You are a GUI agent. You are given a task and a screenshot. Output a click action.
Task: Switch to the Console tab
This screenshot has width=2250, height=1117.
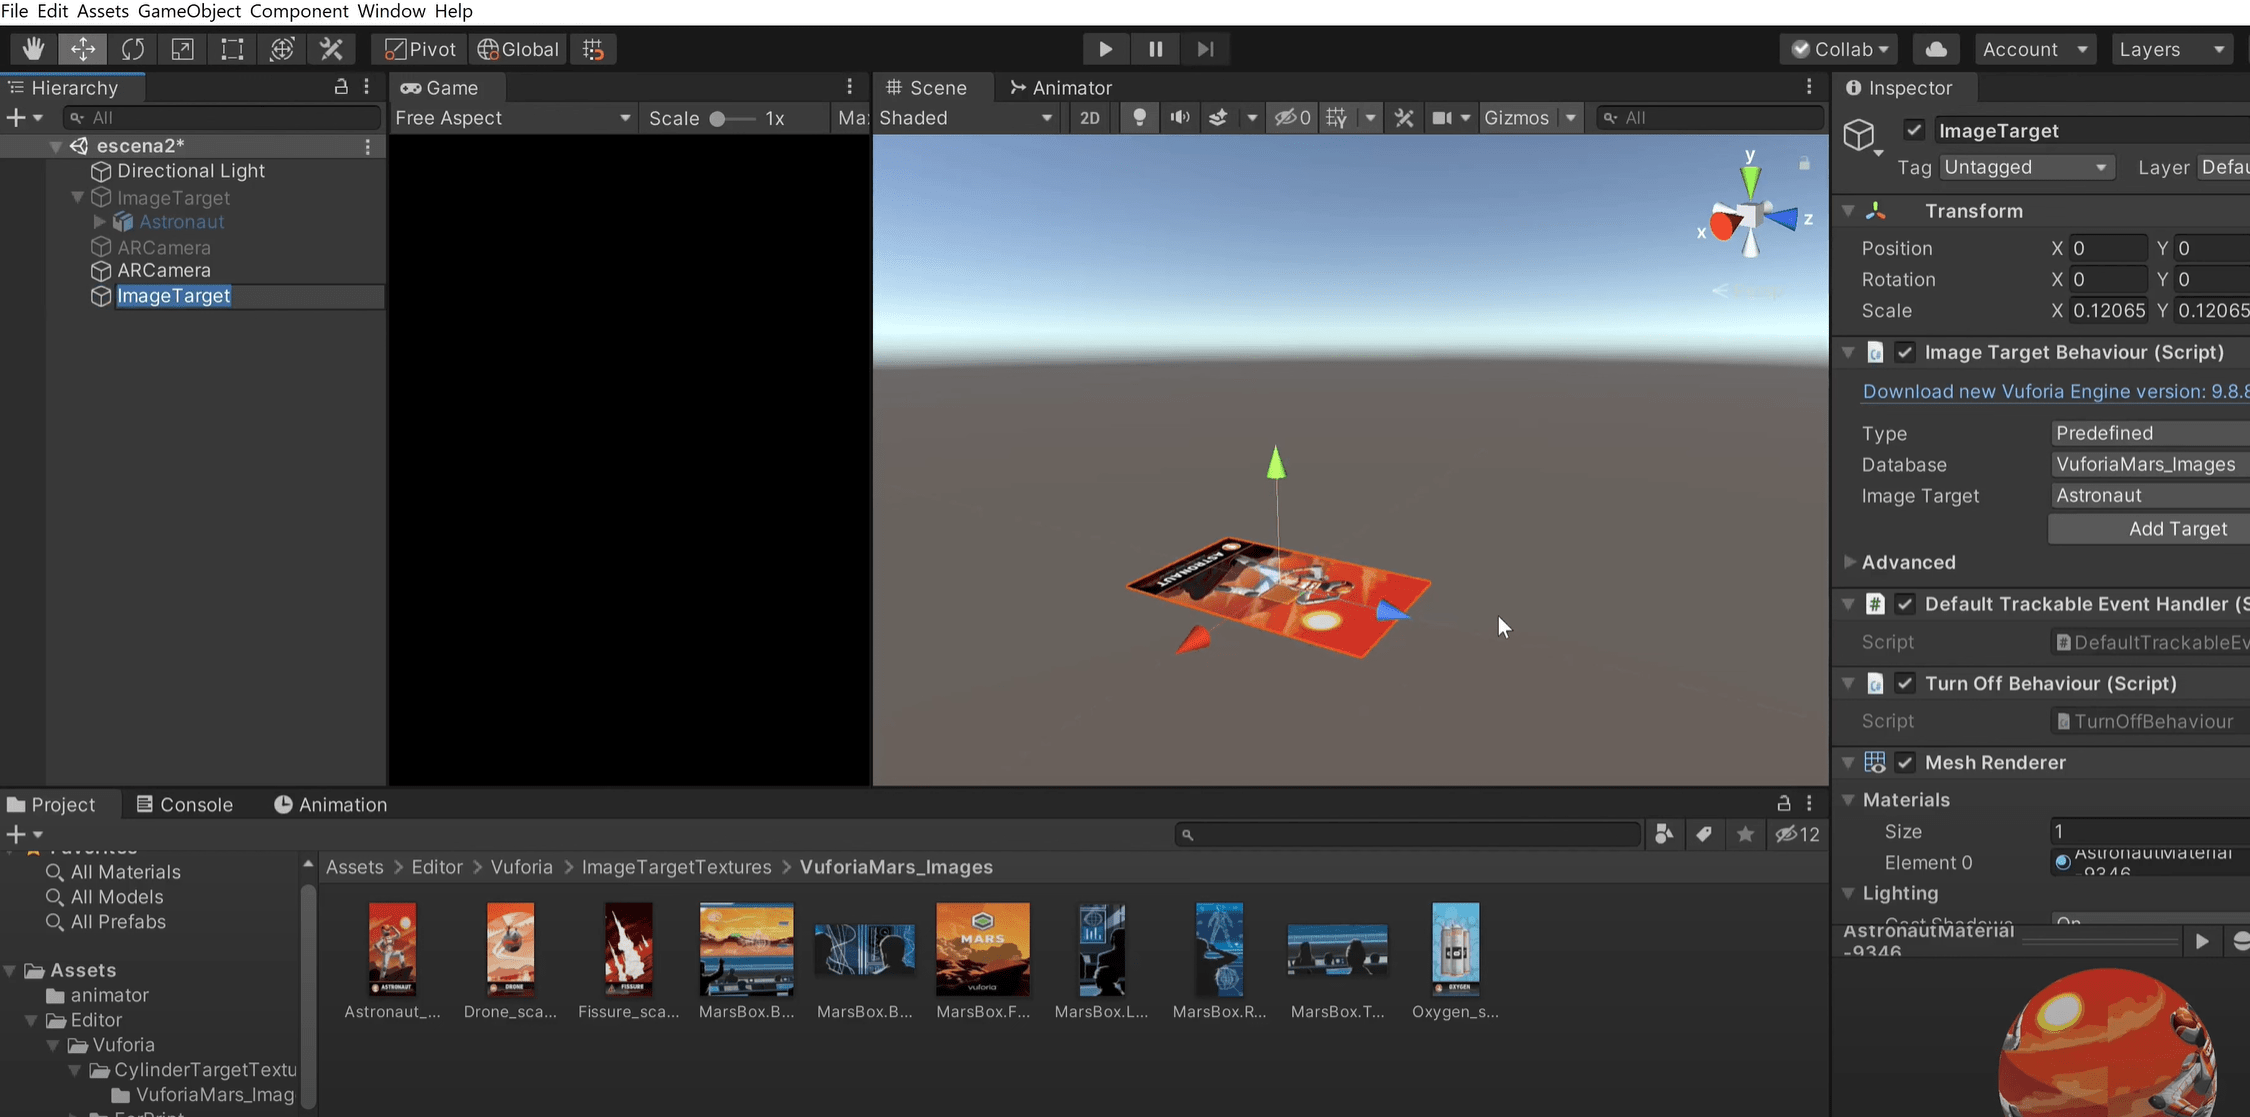click(x=185, y=804)
